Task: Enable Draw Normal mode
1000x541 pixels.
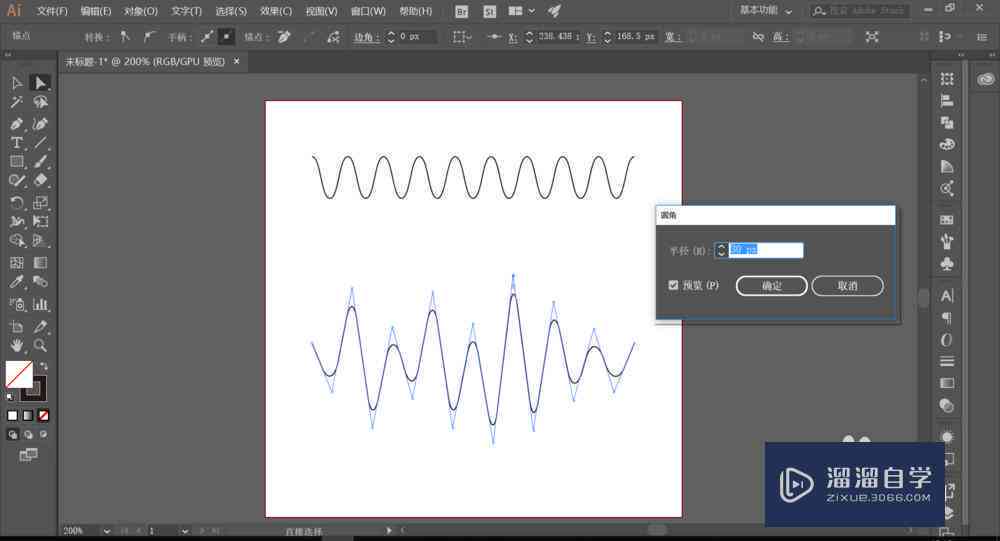Action: pos(12,434)
